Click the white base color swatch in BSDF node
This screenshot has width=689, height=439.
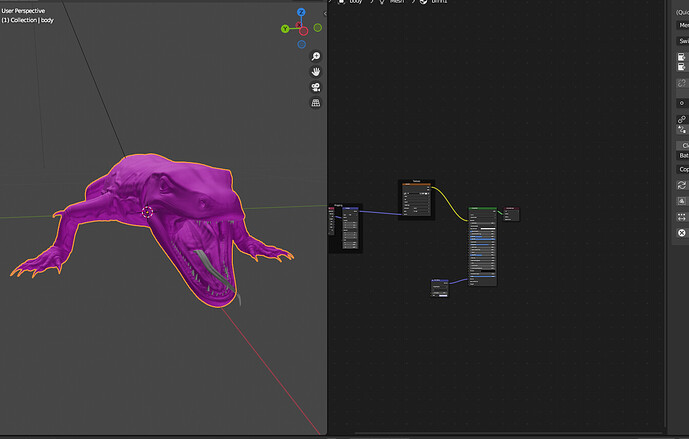coord(487,229)
